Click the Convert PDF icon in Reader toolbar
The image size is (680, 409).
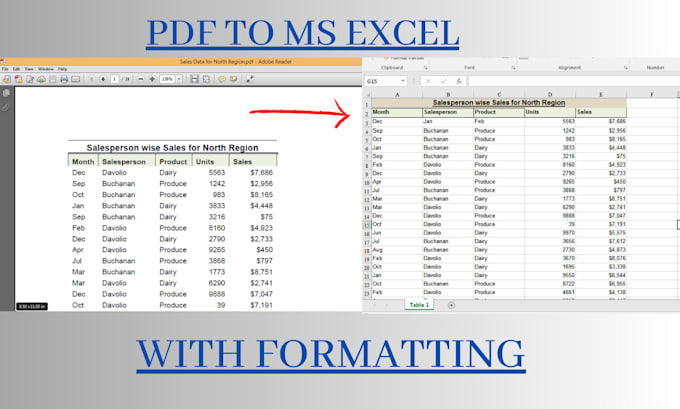[x=18, y=79]
